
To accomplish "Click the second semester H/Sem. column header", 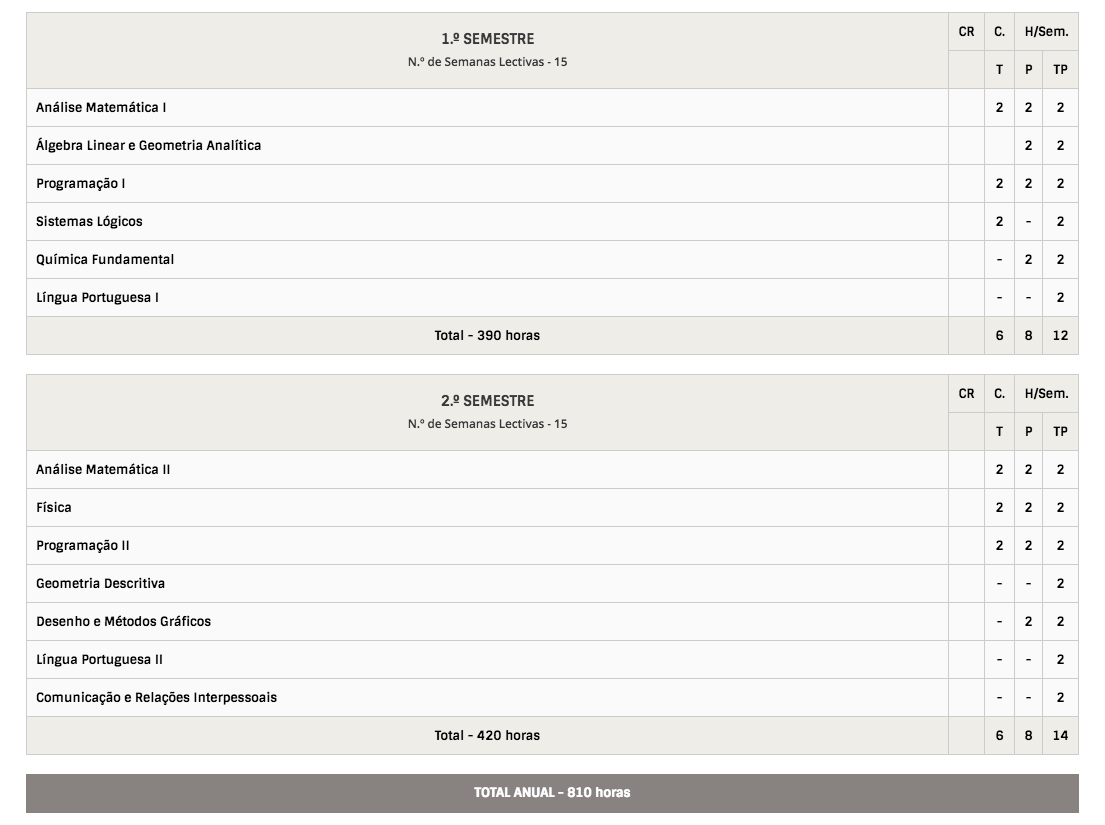I will pyautogui.click(x=1047, y=394).
